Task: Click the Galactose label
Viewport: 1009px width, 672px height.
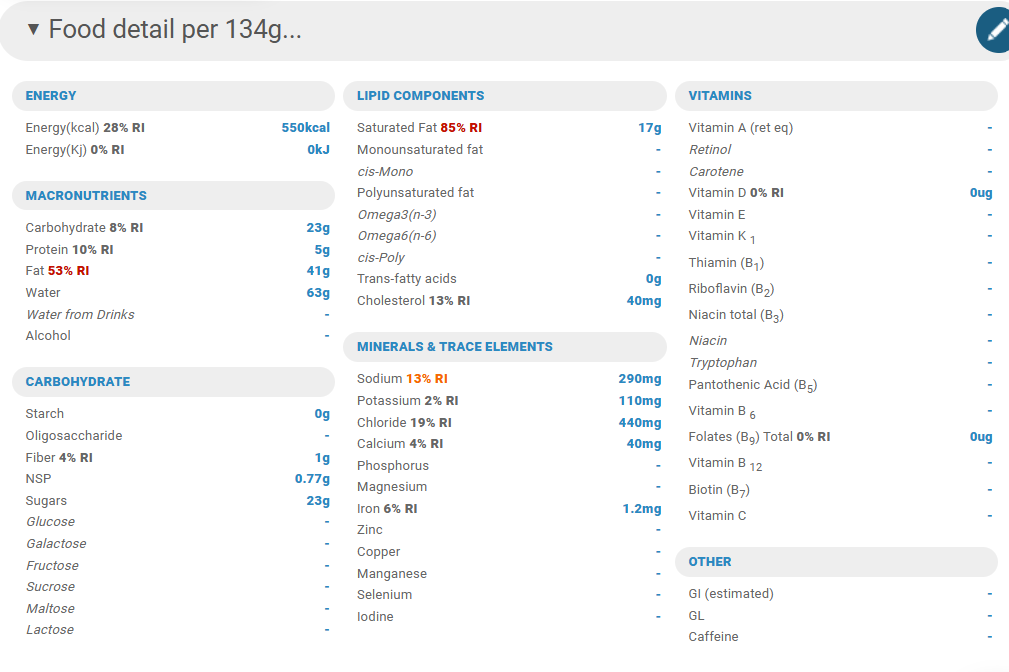Action: pyautogui.click(x=57, y=544)
